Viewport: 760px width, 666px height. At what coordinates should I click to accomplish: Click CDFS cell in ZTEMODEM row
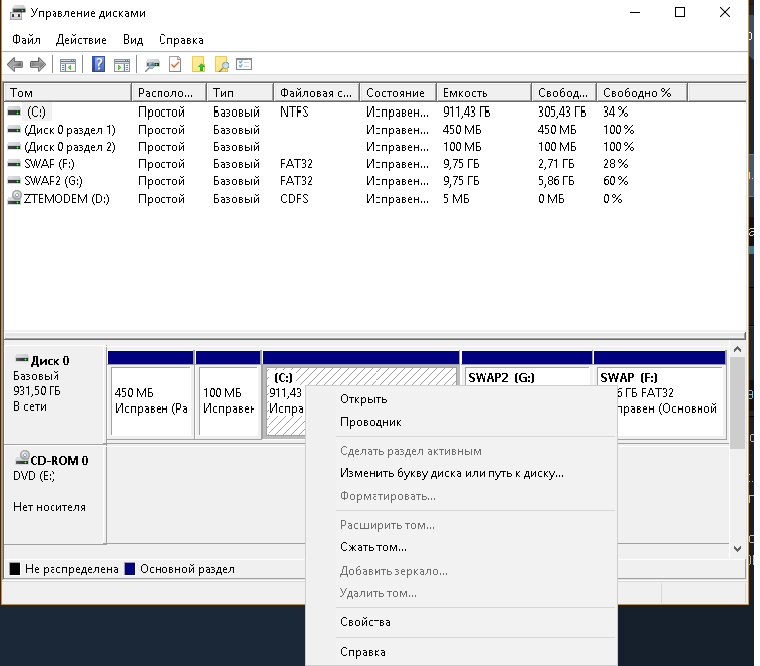click(294, 199)
